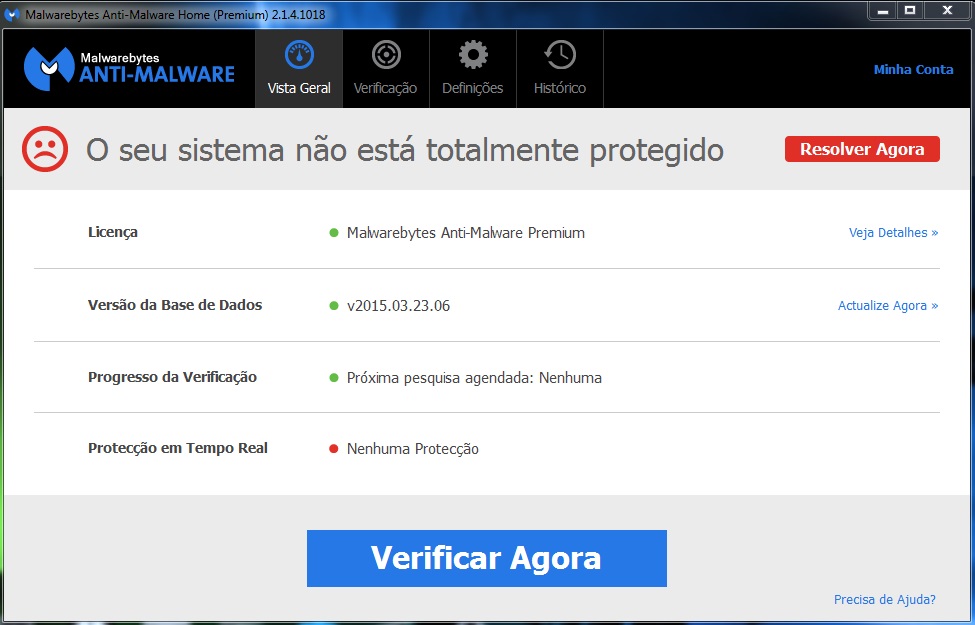Click Actualize Agora to update database
This screenshot has height=625, width=975.
888,305
